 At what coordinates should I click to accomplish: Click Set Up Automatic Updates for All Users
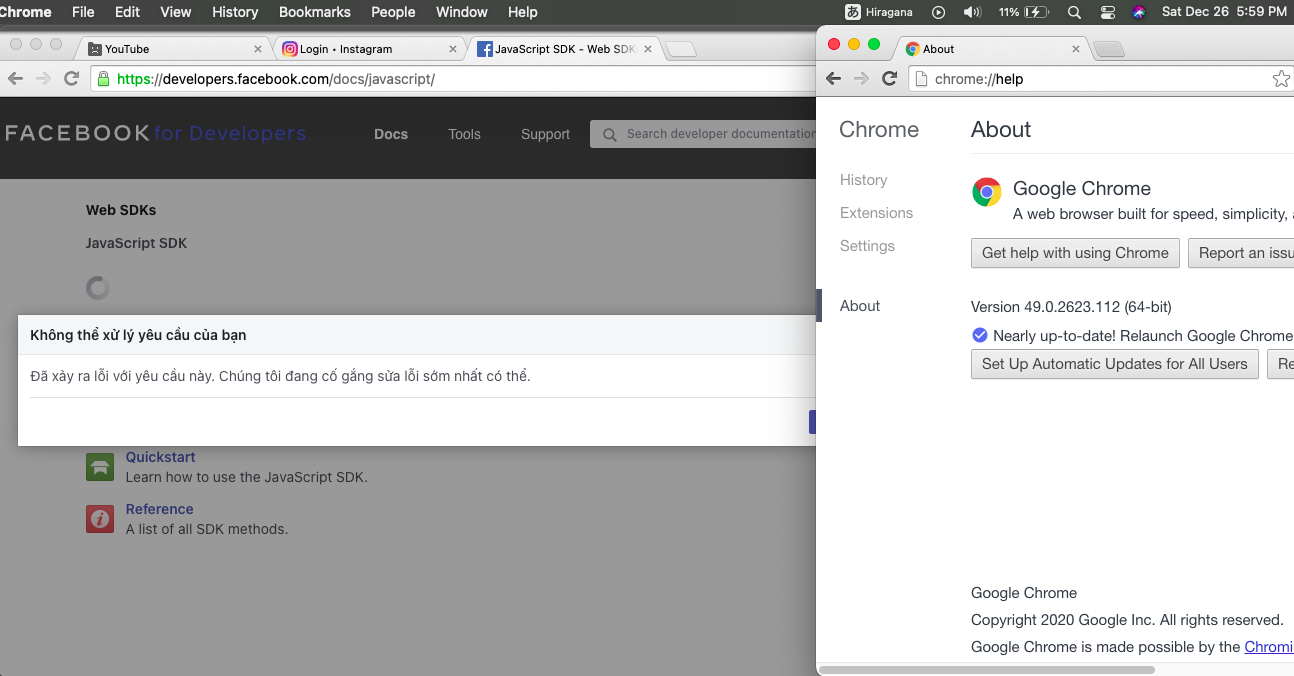(1115, 364)
